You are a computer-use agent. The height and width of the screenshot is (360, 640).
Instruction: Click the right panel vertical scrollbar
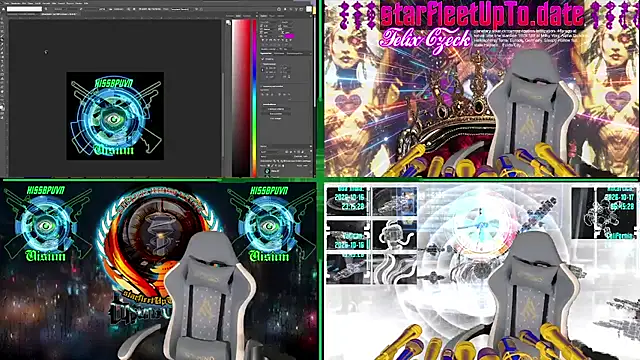point(315,61)
